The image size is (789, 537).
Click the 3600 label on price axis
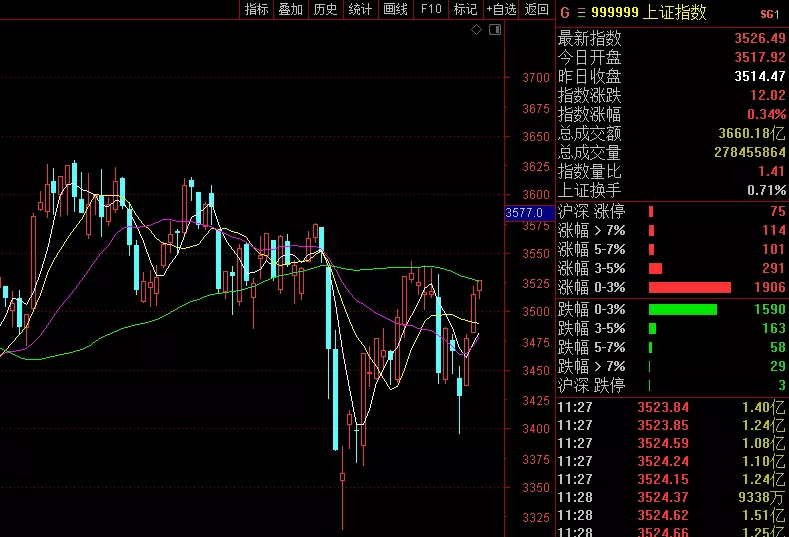(x=536, y=194)
